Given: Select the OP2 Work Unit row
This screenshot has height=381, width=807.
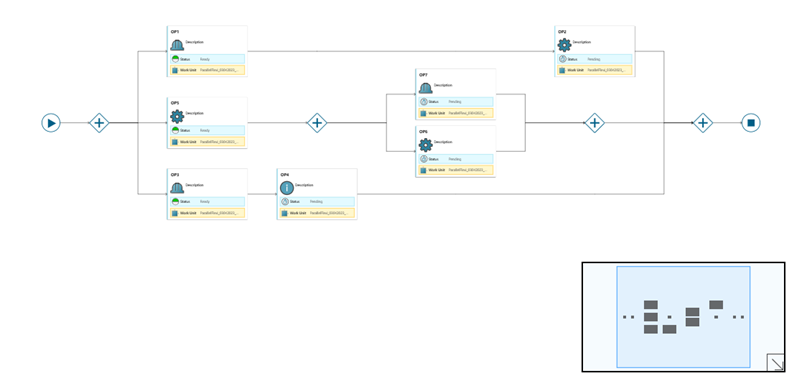Looking at the screenshot, I should (594, 70).
